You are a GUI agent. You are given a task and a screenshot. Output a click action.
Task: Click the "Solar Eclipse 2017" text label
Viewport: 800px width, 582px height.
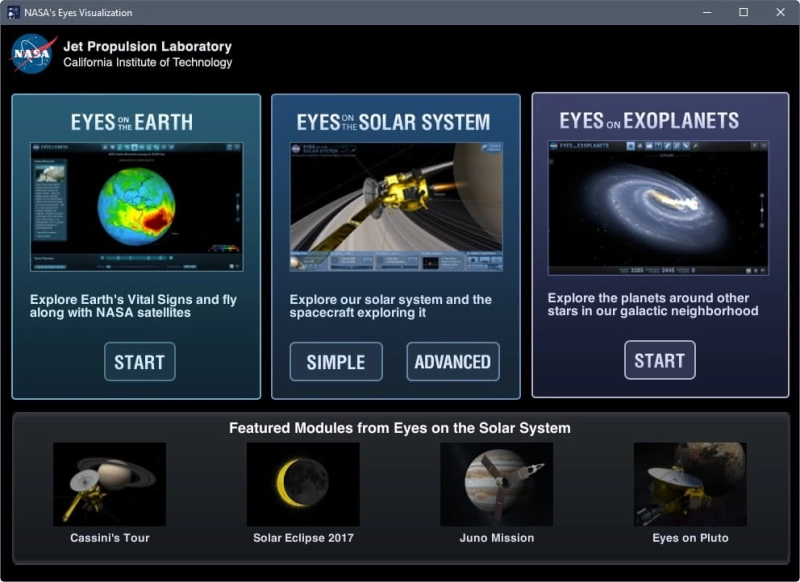303,538
